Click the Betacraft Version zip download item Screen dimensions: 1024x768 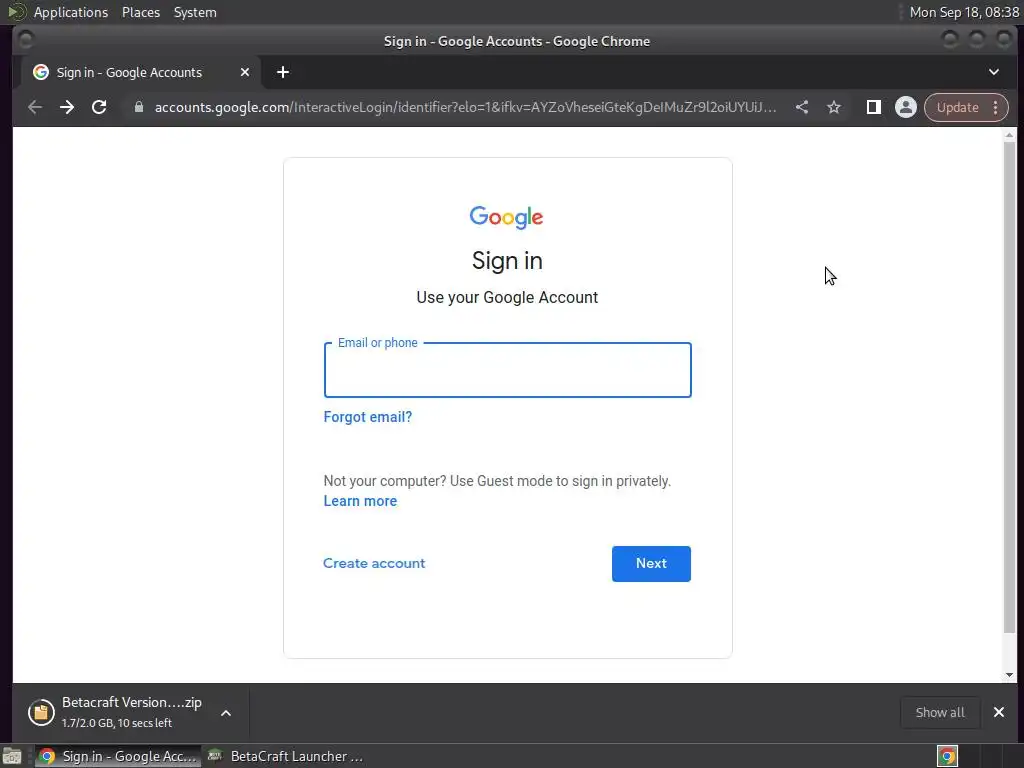131,712
